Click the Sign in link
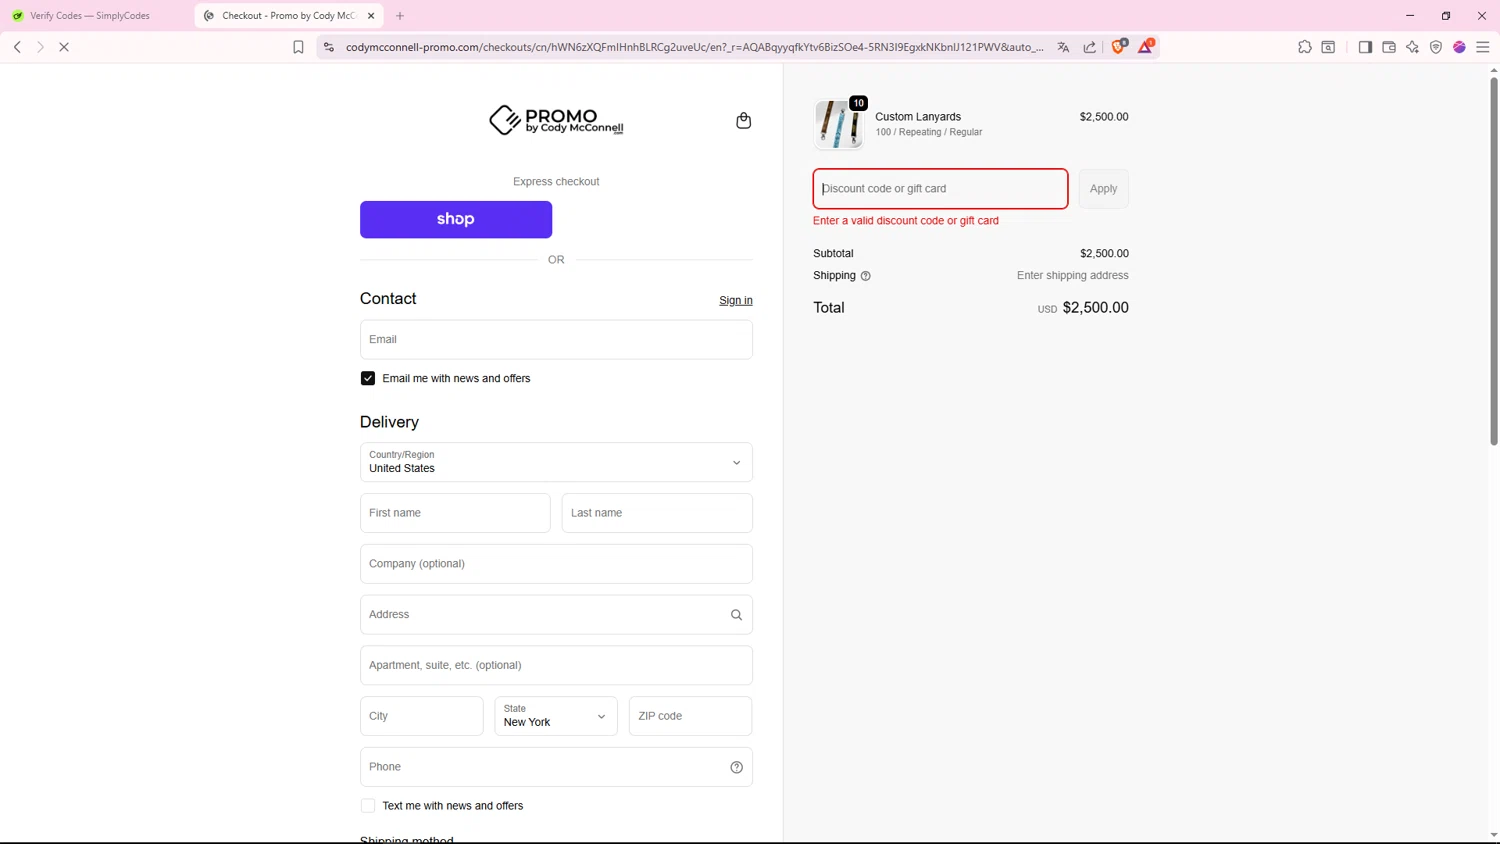The image size is (1500, 844). 736,300
